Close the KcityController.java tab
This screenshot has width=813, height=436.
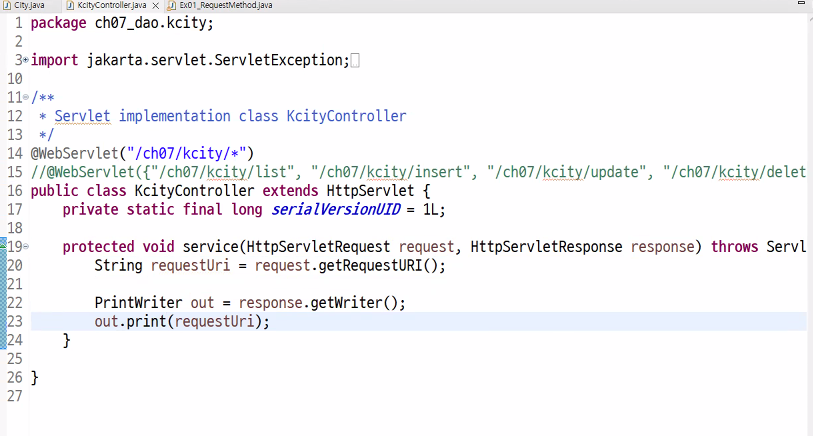pyautogui.click(x=155, y=6)
